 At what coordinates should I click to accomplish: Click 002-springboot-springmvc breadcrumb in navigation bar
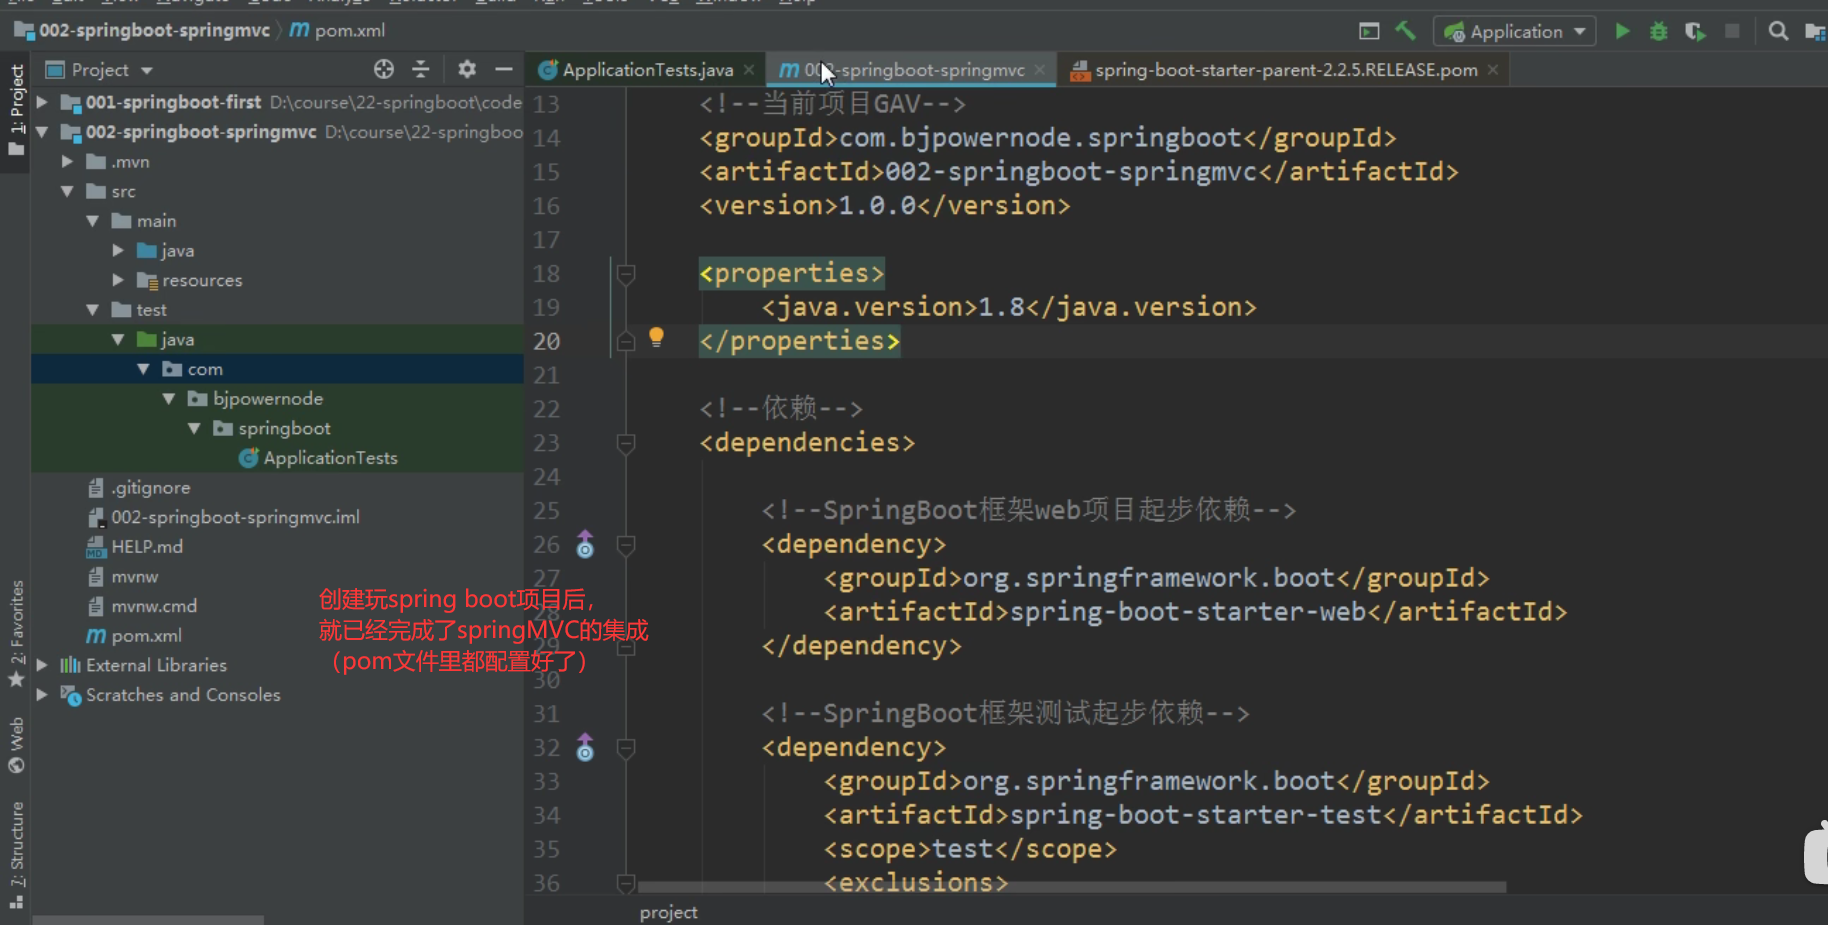(x=143, y=31)
